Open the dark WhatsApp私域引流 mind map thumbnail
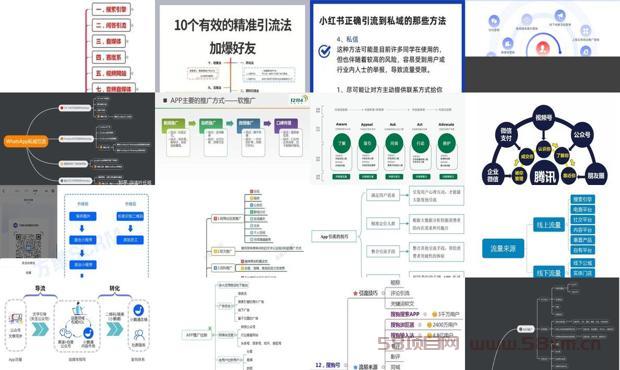The width and height of the screenshot is (620, 370). [x=77, y=139]
